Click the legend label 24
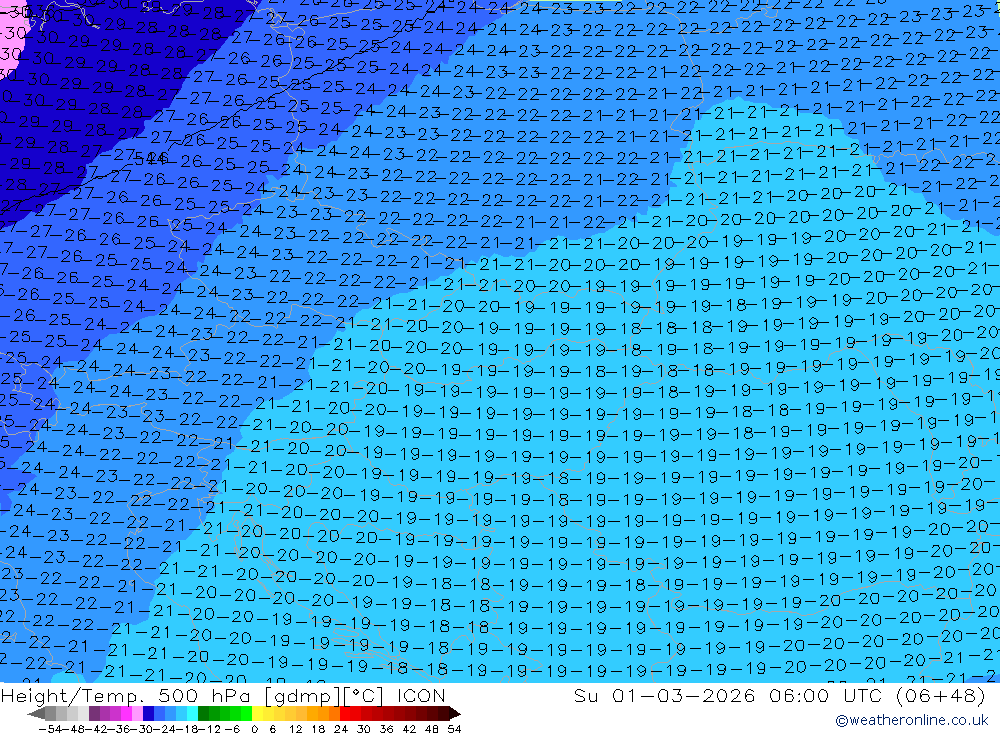 coord(341,729)
